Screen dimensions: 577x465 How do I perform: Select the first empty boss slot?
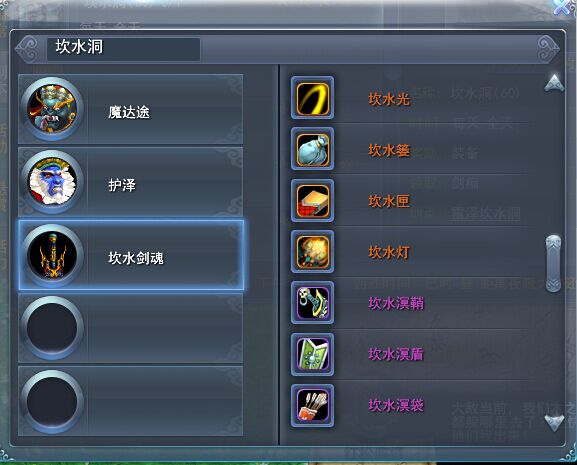click(131, 328)
